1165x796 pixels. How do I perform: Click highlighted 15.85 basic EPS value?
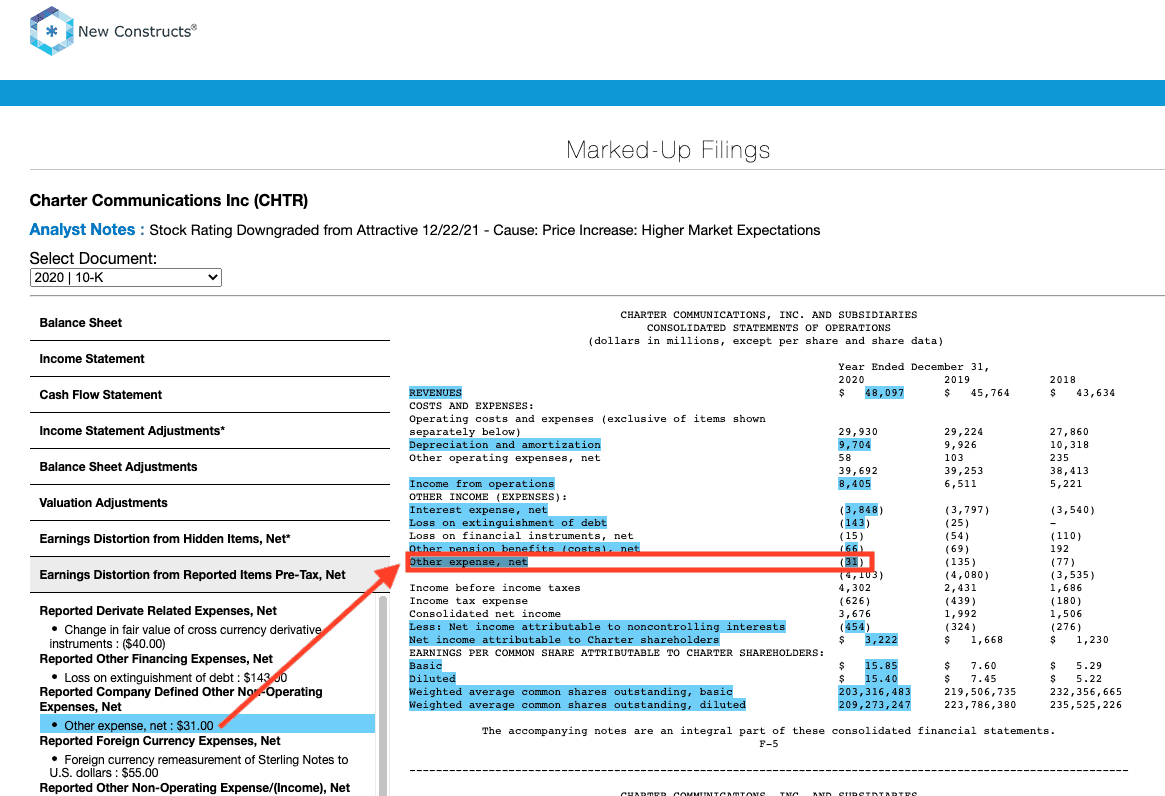881,666
